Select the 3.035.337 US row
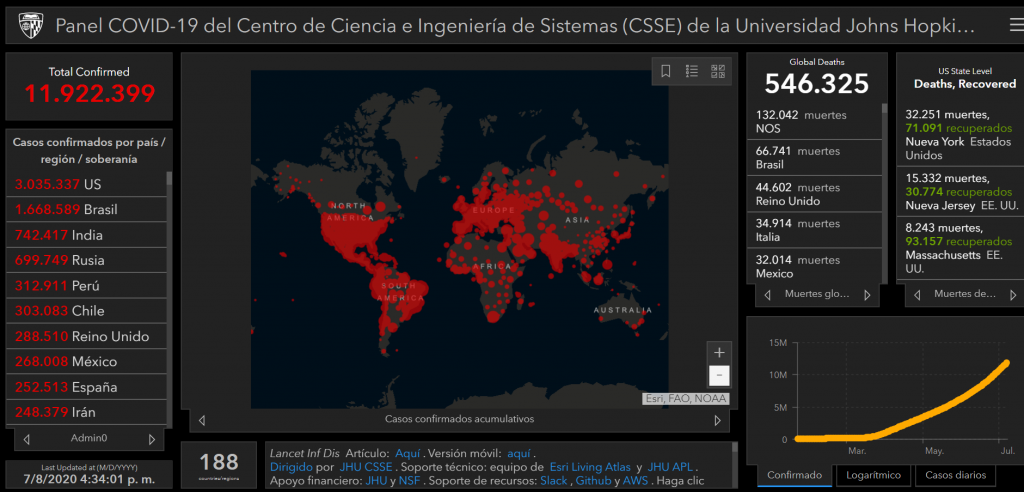The image size is (1024, 492). (x=86, y=184)
